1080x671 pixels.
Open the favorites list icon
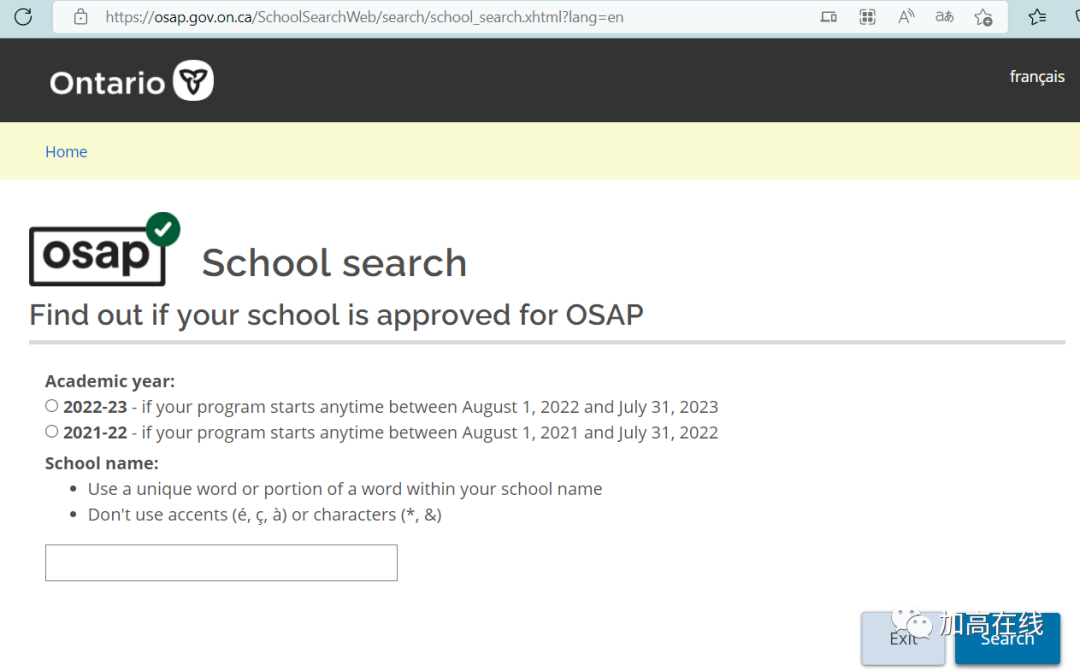[x=1038, y=17]
